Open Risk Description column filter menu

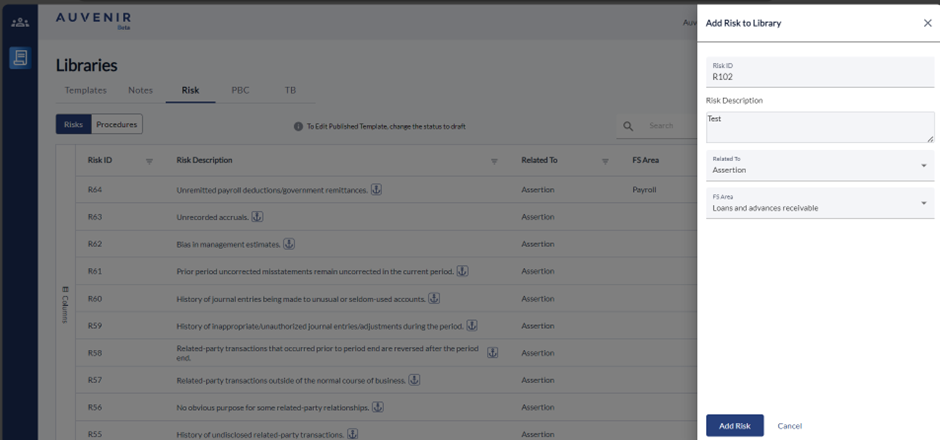[x=494, y=161]
